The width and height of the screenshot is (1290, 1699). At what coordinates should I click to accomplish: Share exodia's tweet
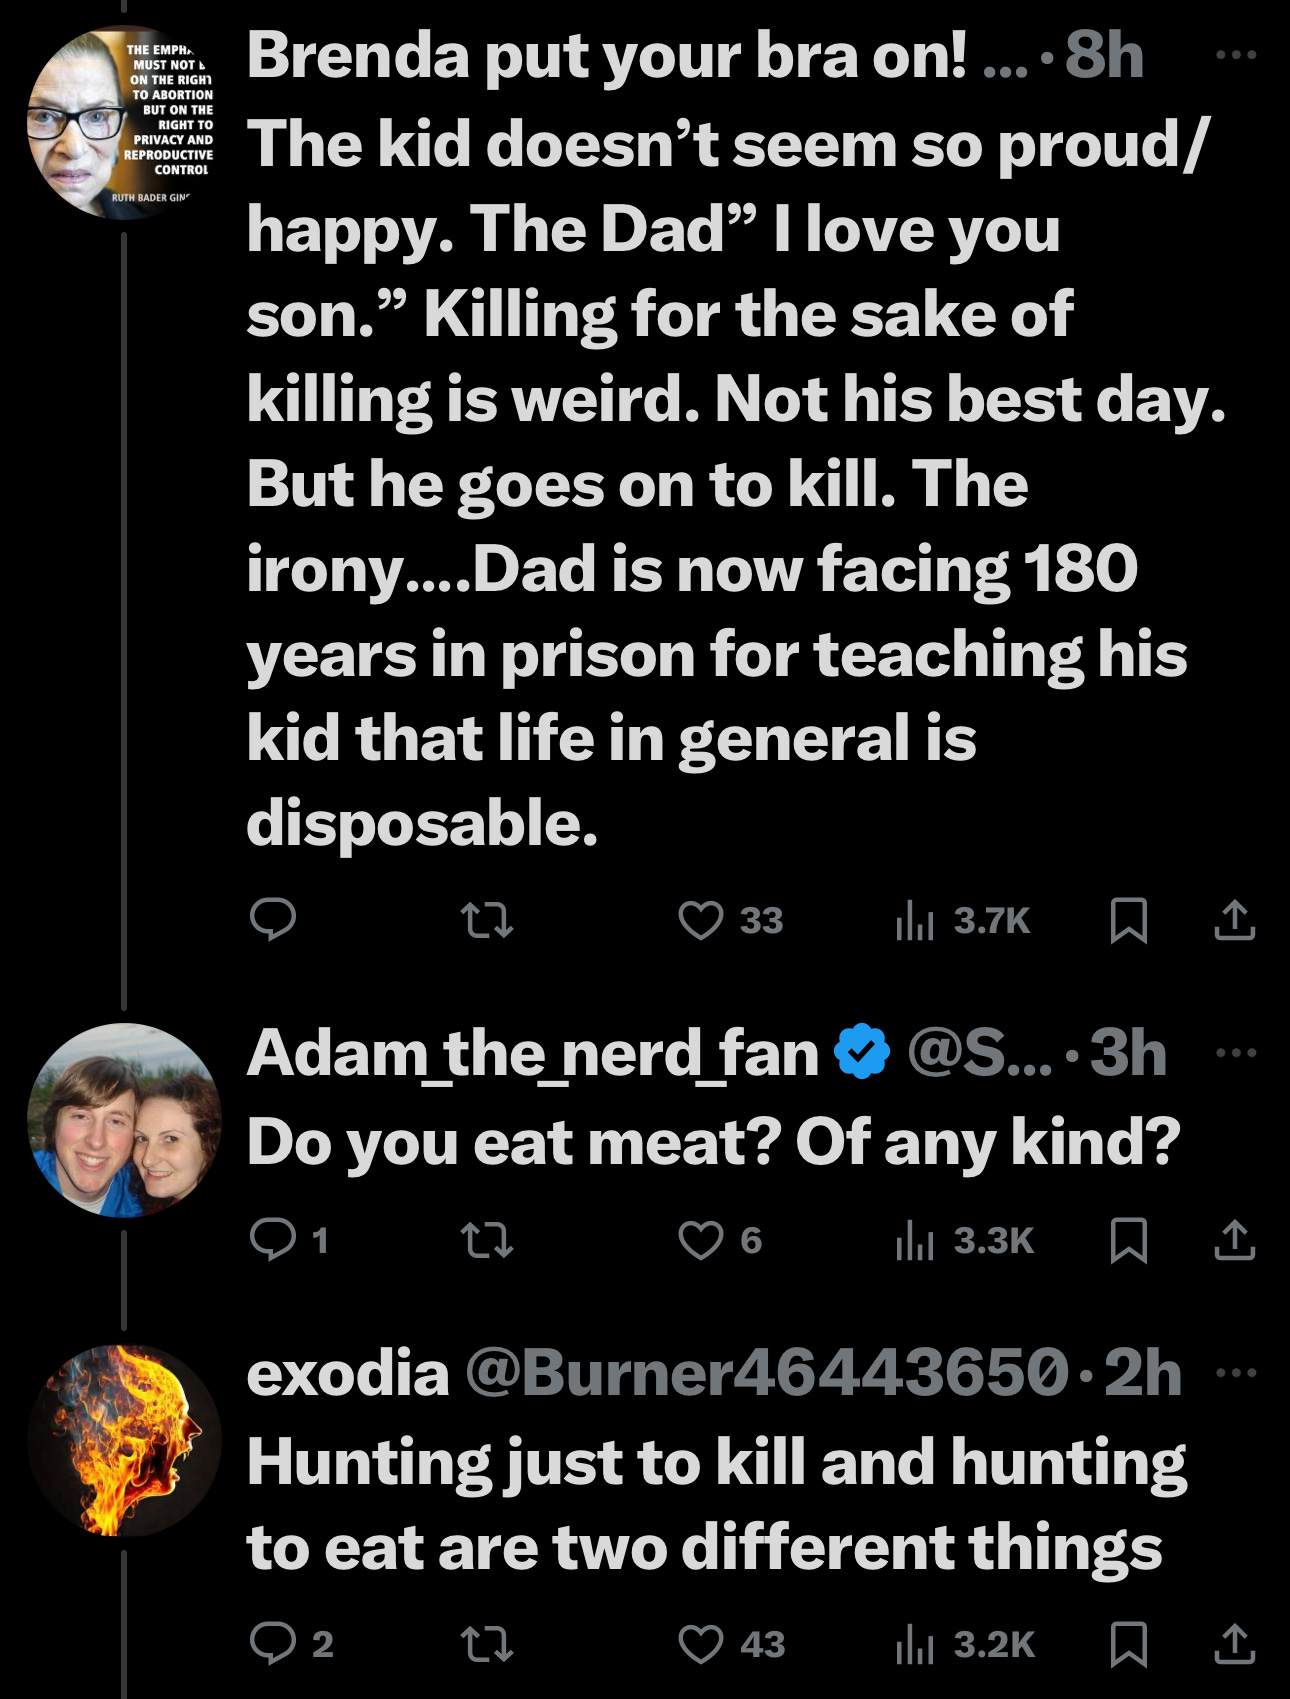[x=1235, y=1644]
